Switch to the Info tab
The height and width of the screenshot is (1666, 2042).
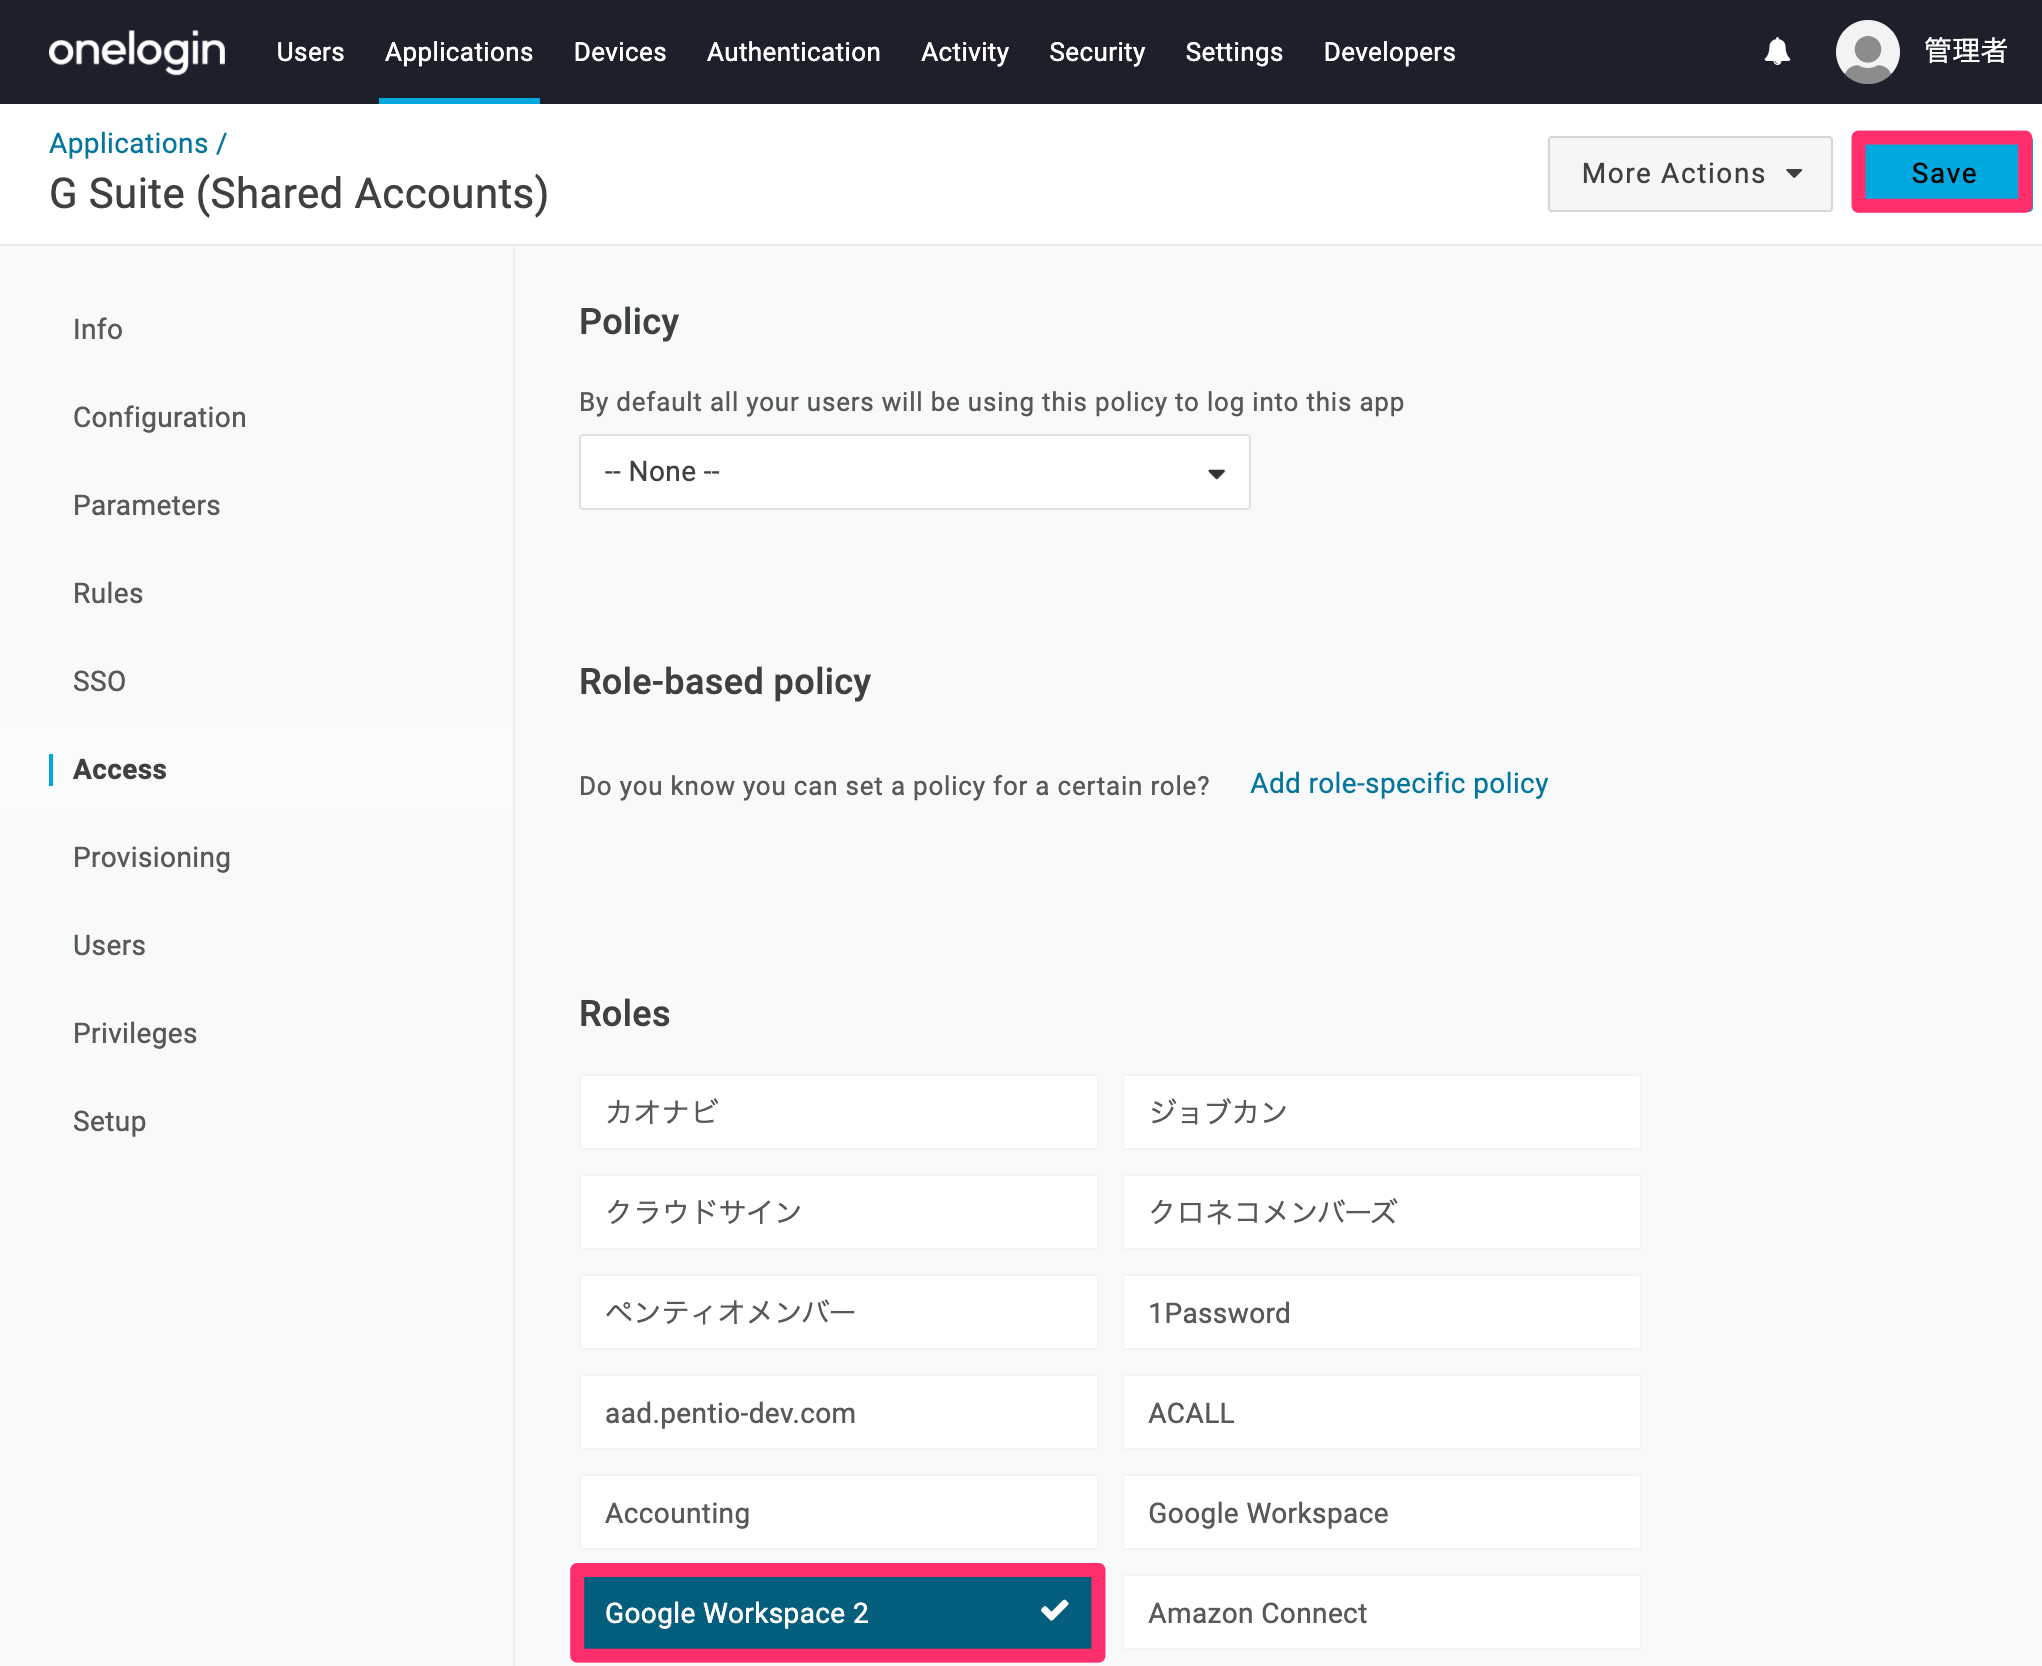click(97, 329)
